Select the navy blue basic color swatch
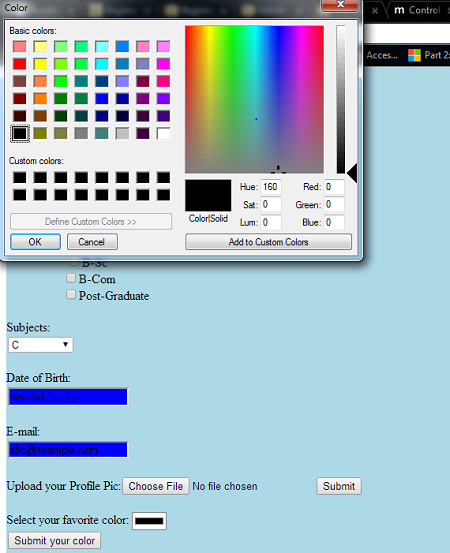The image size is (450, 553). pyautogui.click(x=102, y=116)
